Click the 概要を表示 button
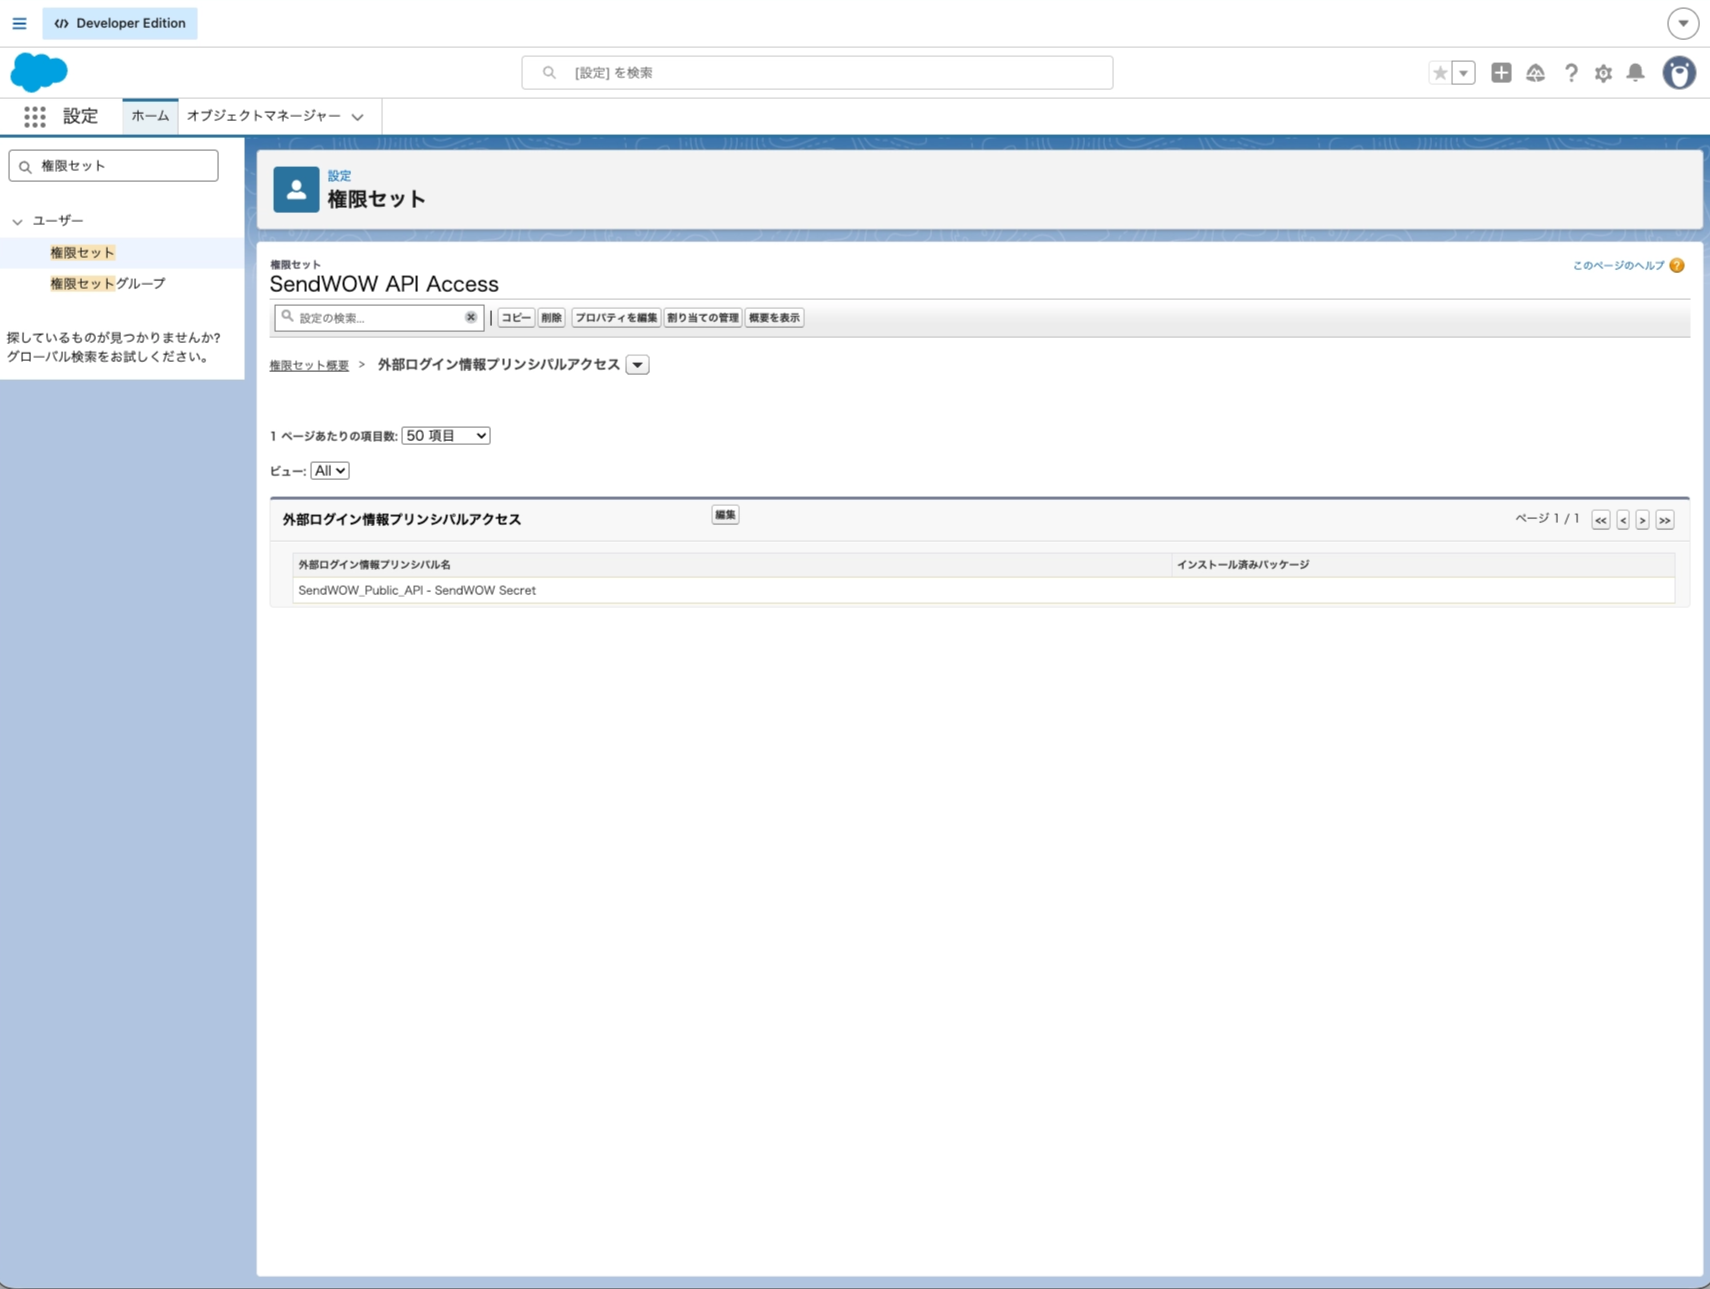This screenshot has width=1710, height=1289. [x=774, y=318]
